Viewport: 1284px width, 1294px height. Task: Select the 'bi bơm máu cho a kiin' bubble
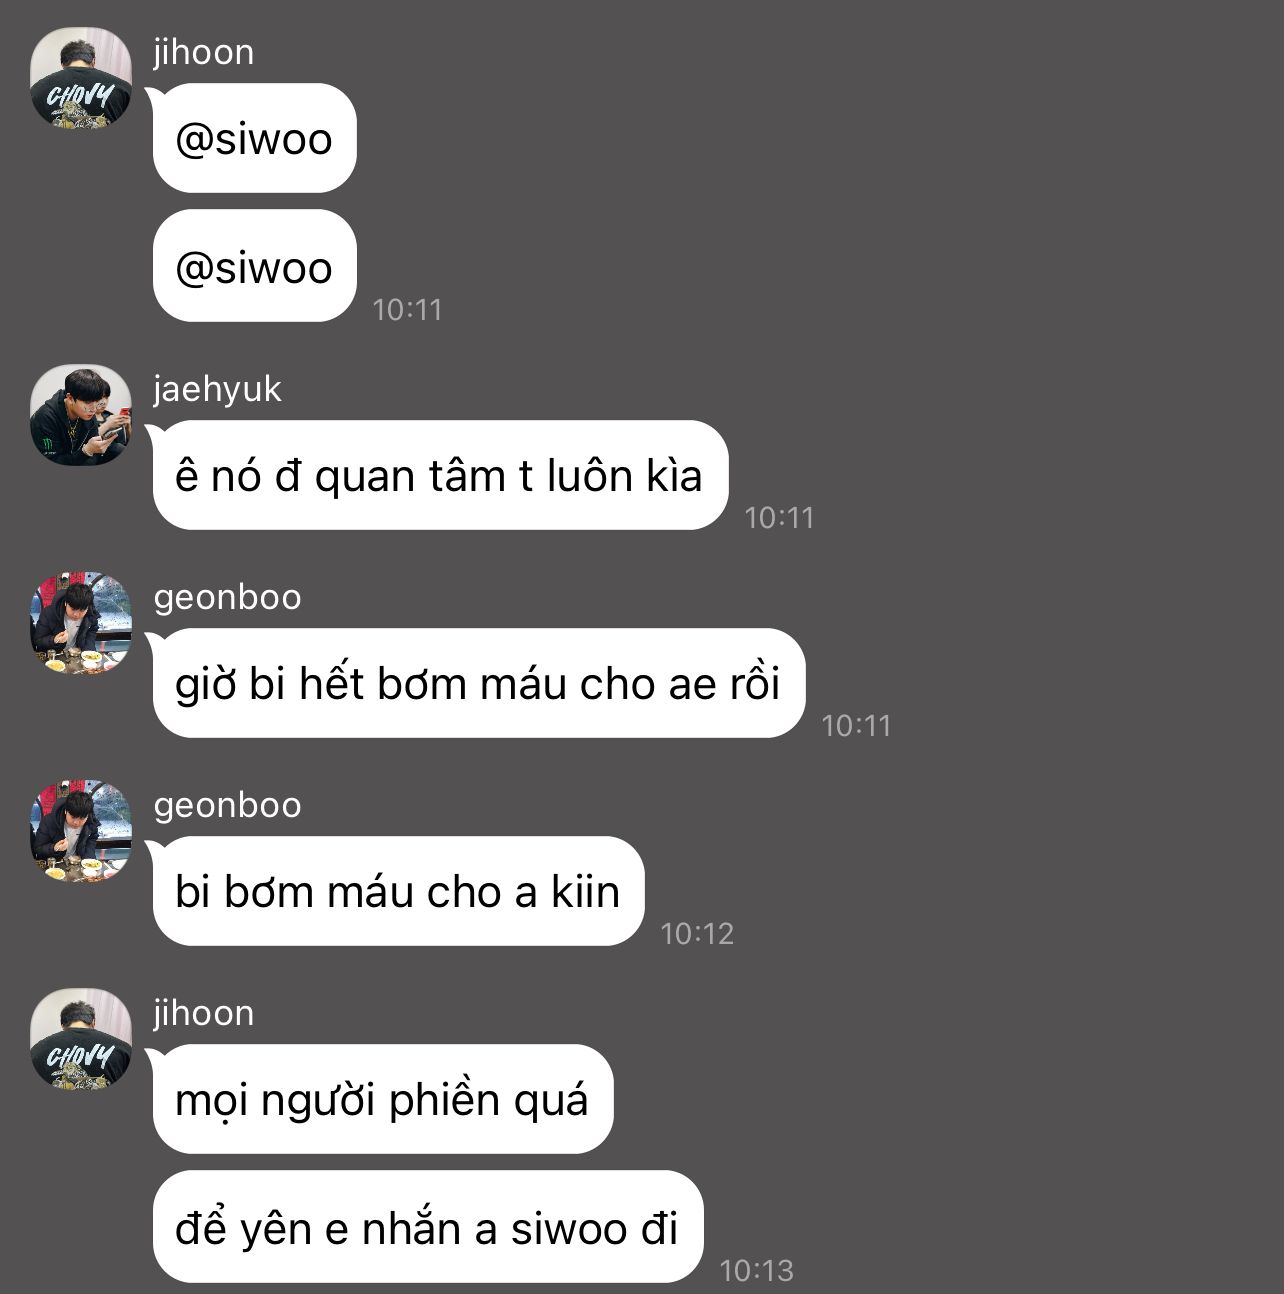pyautogui.click(x=398, y=891)
